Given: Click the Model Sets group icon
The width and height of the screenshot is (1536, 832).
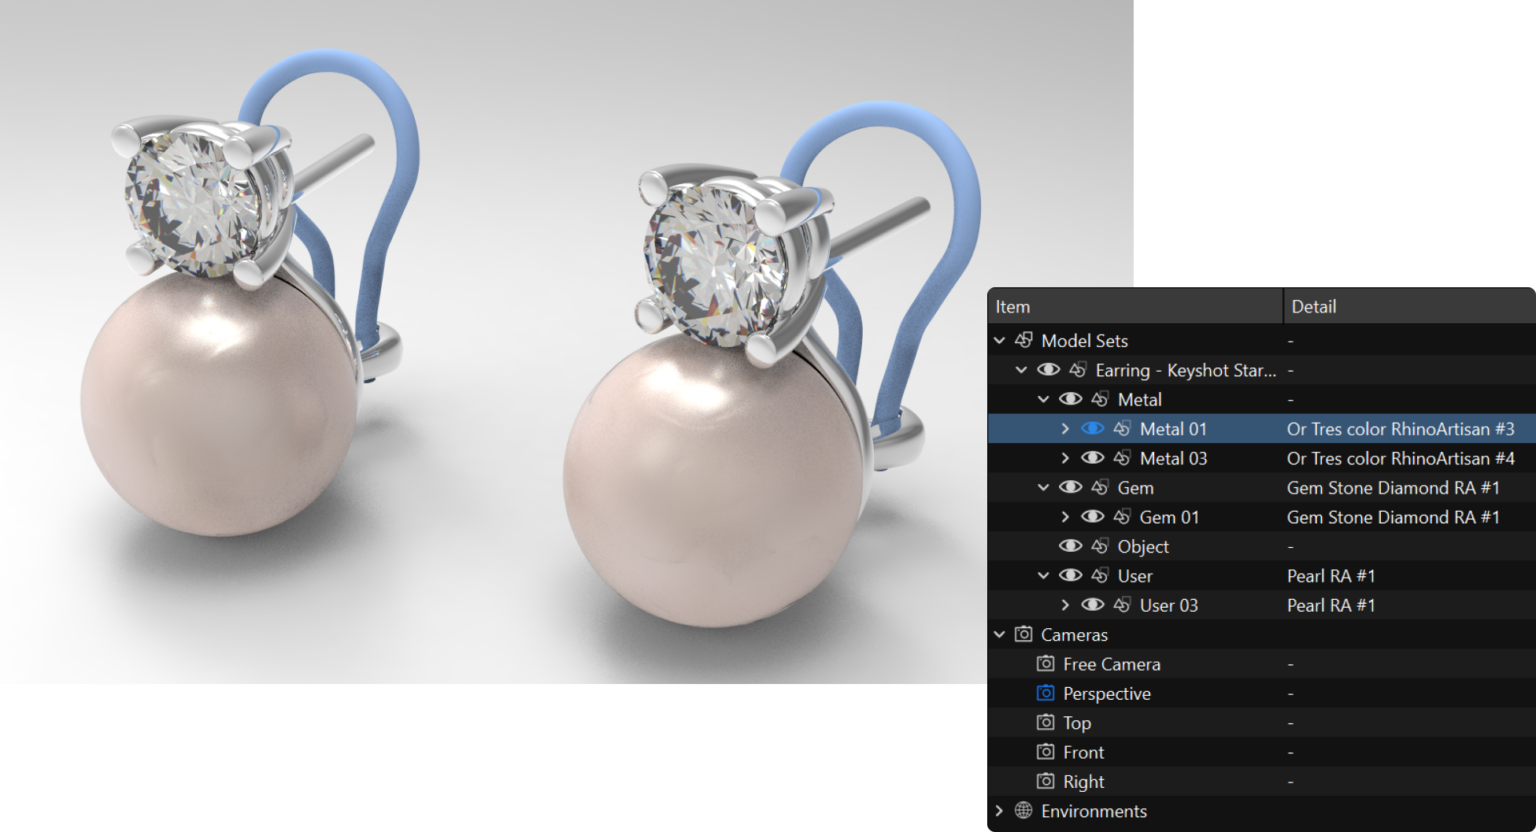Looking at the screenshot, I should coord(1023,341).
